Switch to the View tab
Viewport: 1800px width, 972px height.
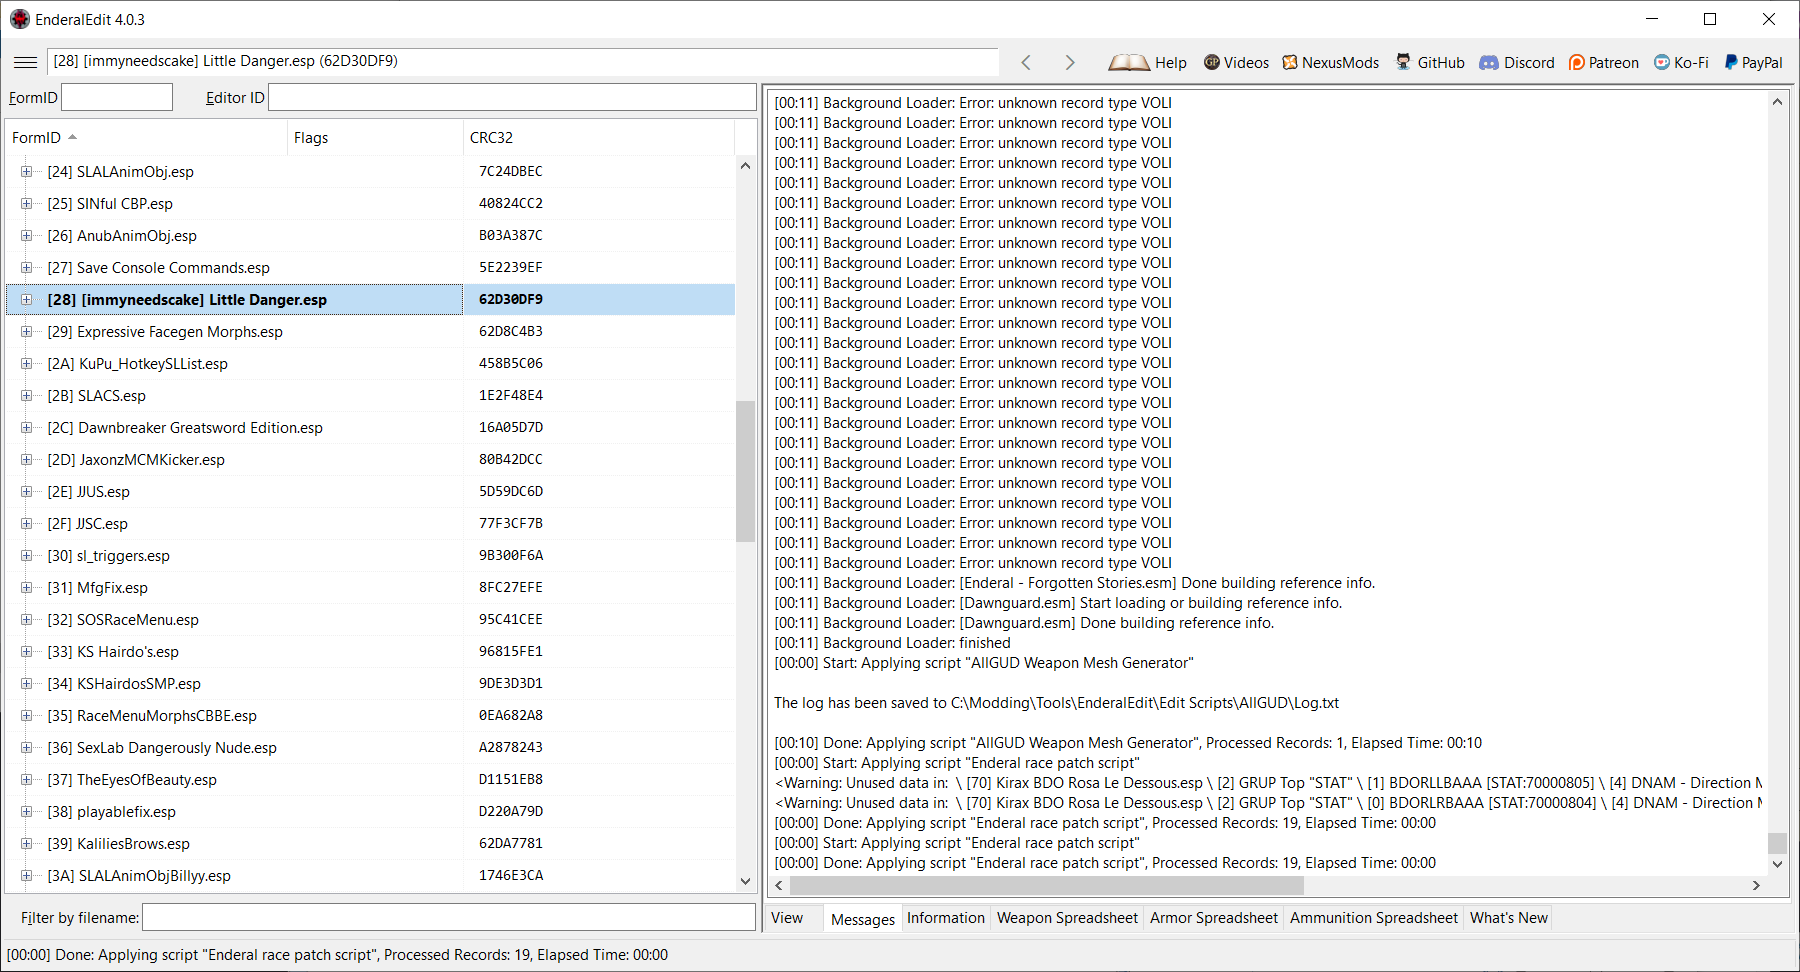point(787,918)
